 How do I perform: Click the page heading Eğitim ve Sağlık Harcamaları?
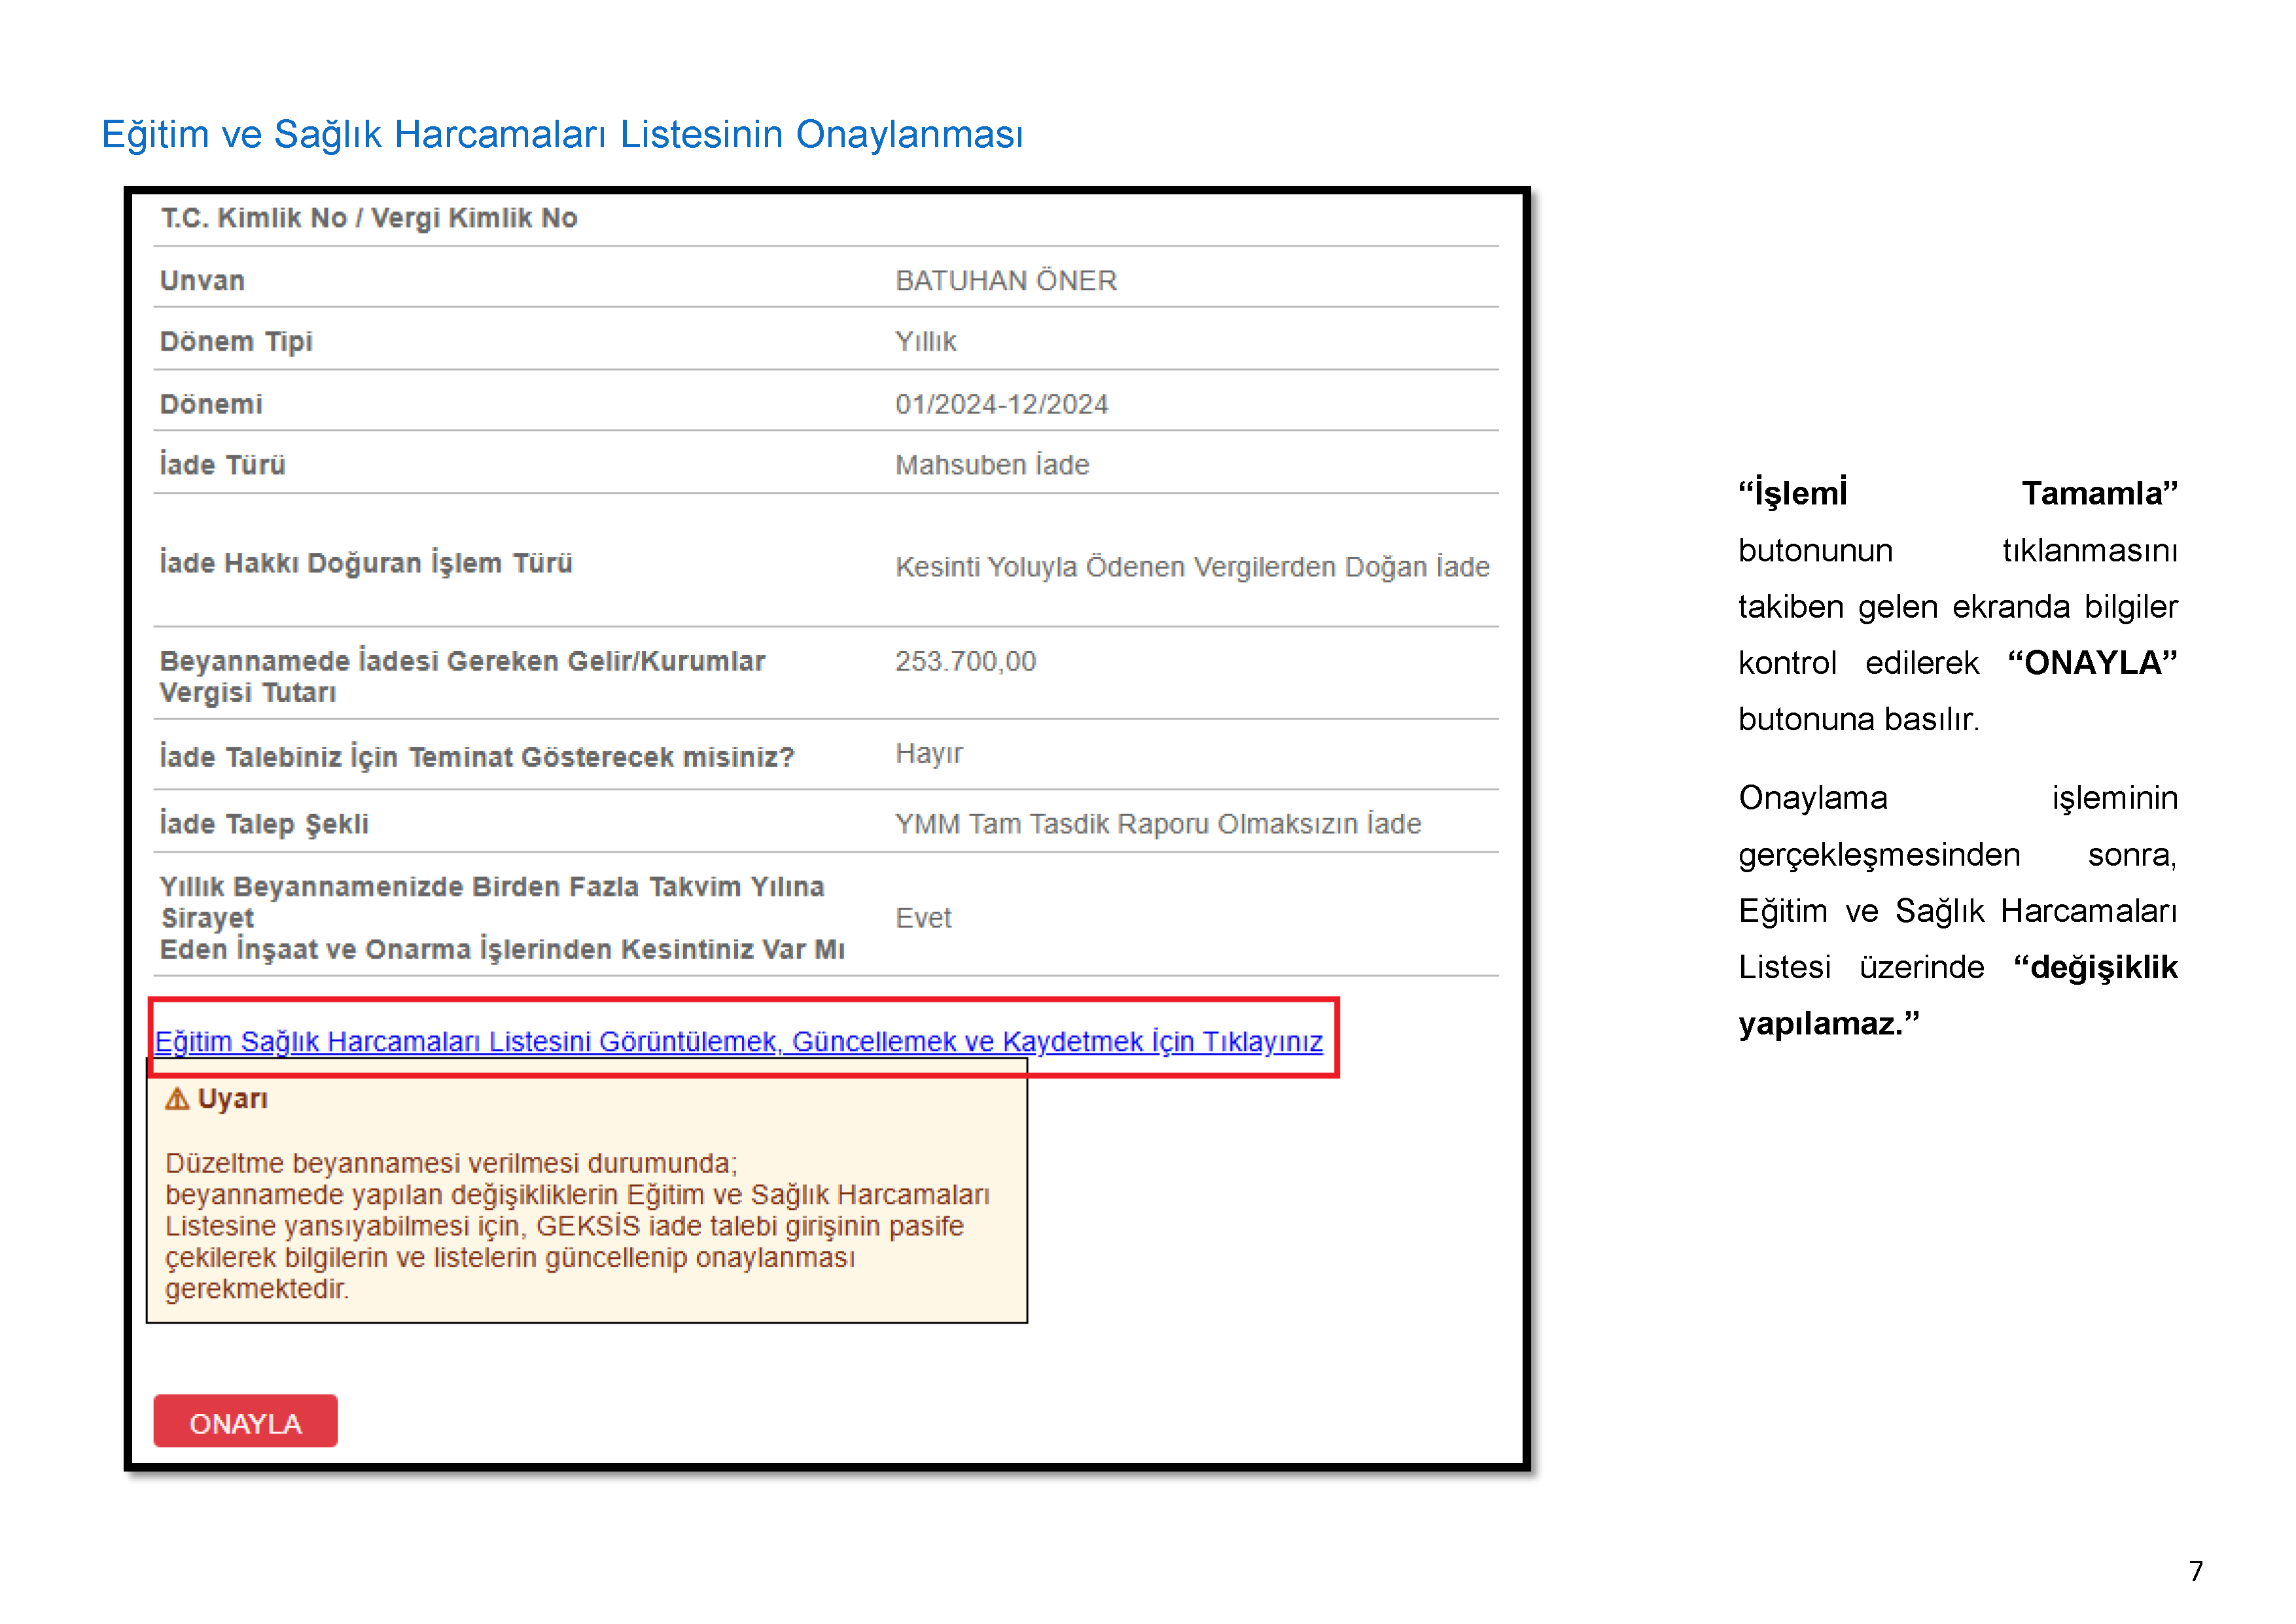click(562, 134)
